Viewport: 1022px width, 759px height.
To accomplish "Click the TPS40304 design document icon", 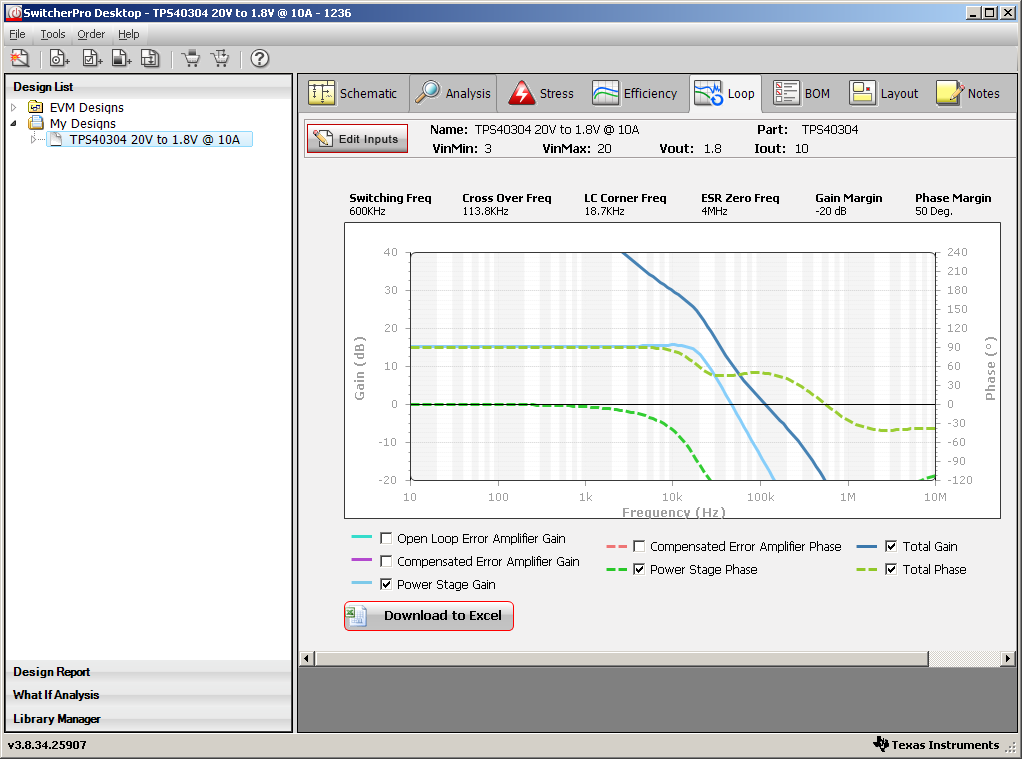I will pyautogui.click(x=56, y=139).
